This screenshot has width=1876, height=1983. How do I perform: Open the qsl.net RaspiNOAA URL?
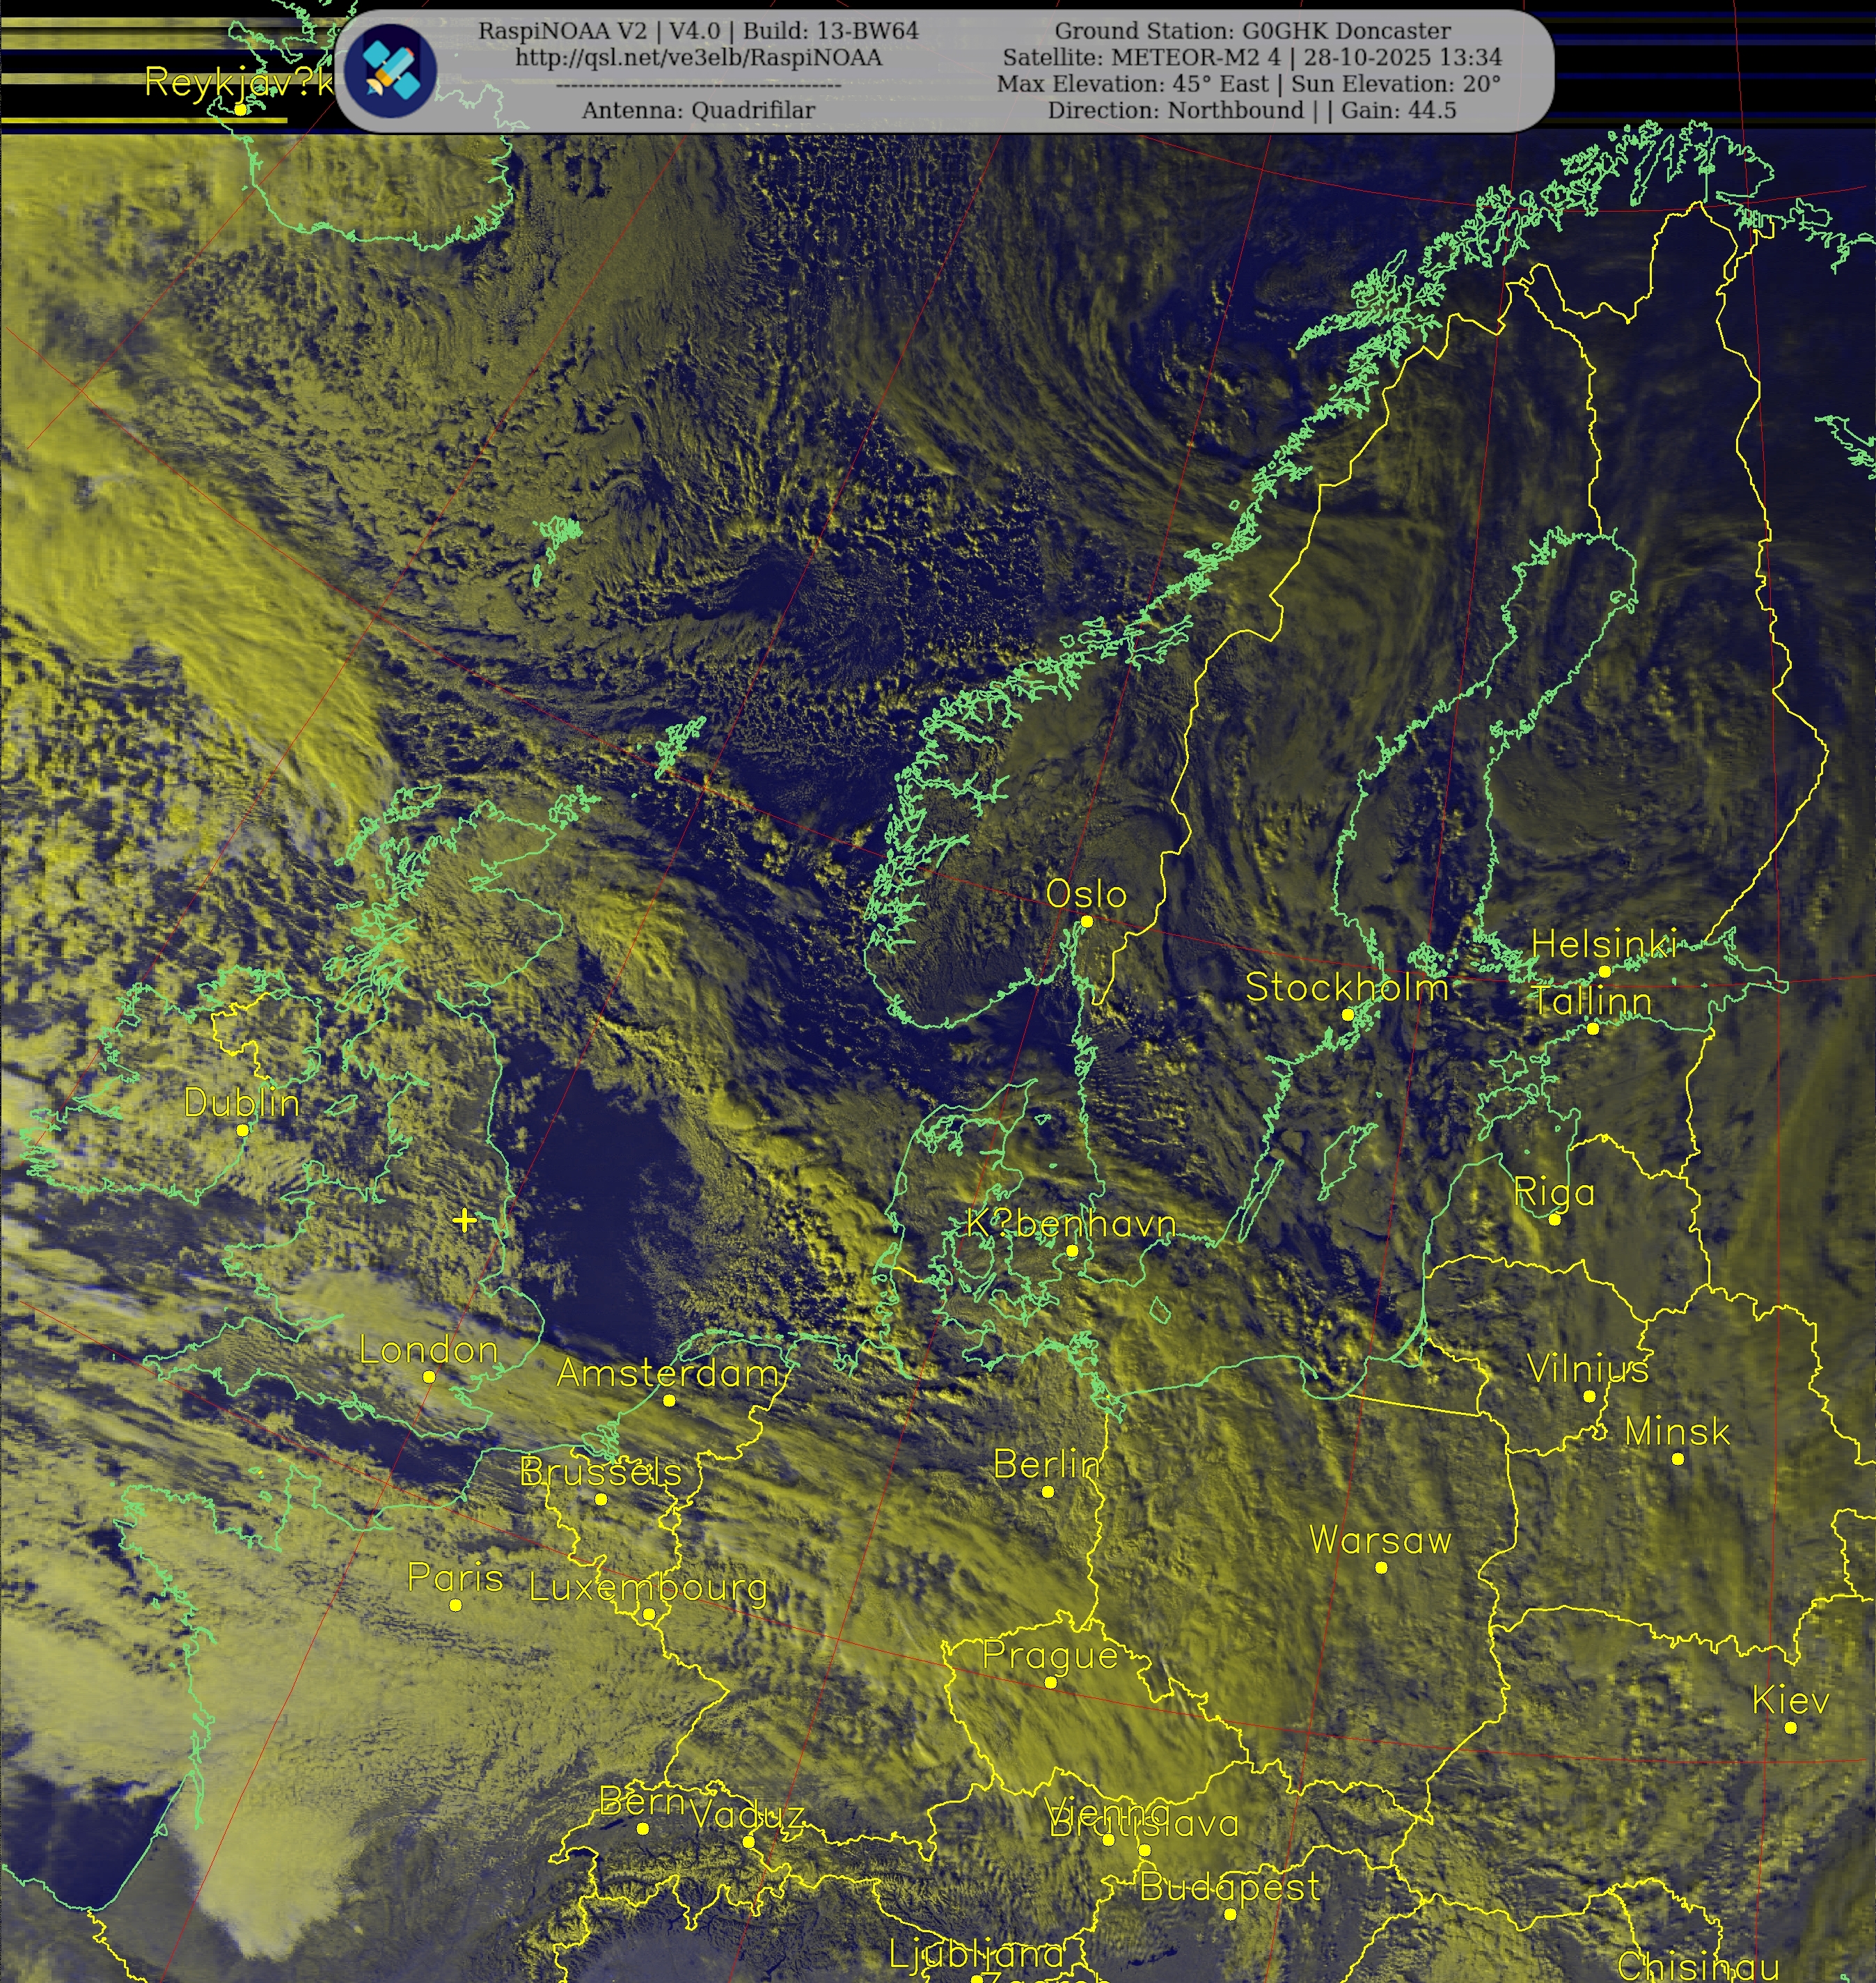(698, 58)
